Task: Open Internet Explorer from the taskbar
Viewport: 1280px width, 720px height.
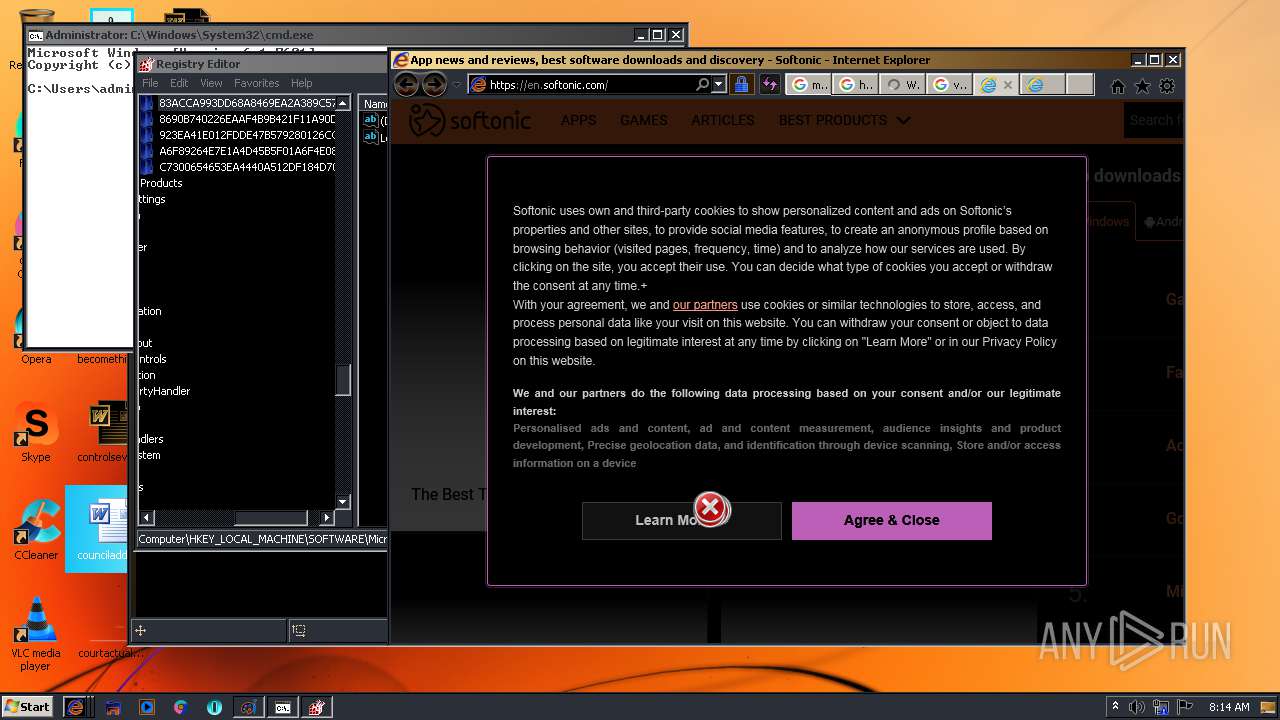Action: 75,707
